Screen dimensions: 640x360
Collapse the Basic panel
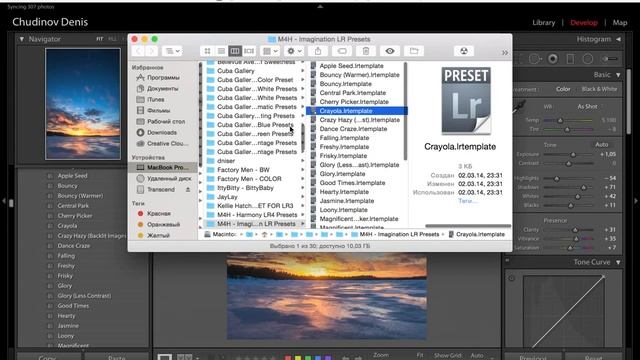(x=618, y=75)
